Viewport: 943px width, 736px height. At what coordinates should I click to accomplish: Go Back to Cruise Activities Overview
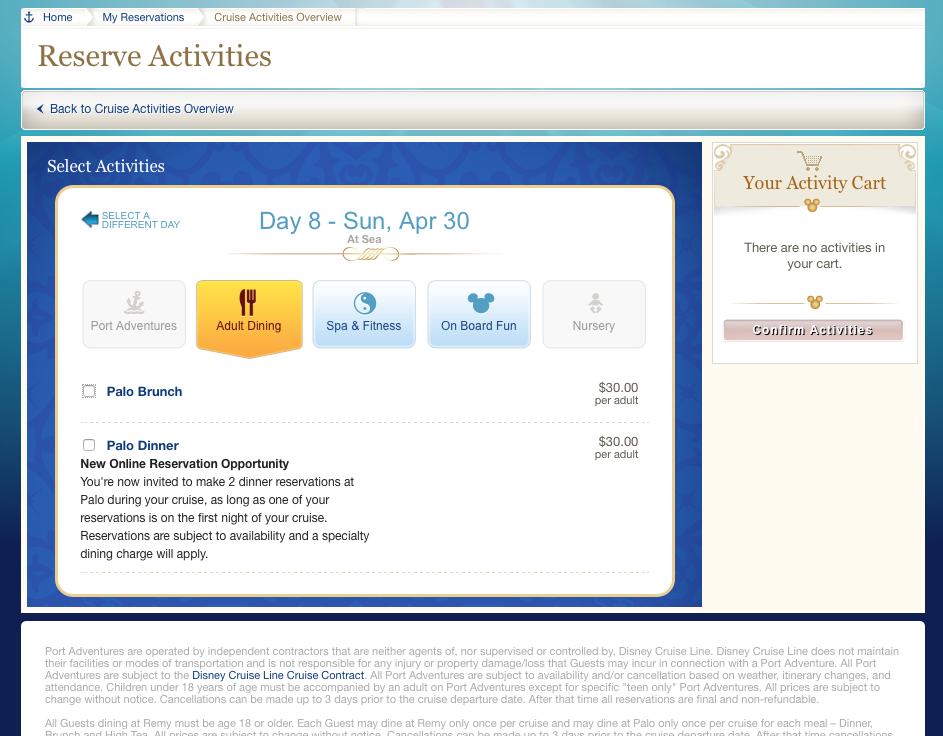tap(141, 109)
